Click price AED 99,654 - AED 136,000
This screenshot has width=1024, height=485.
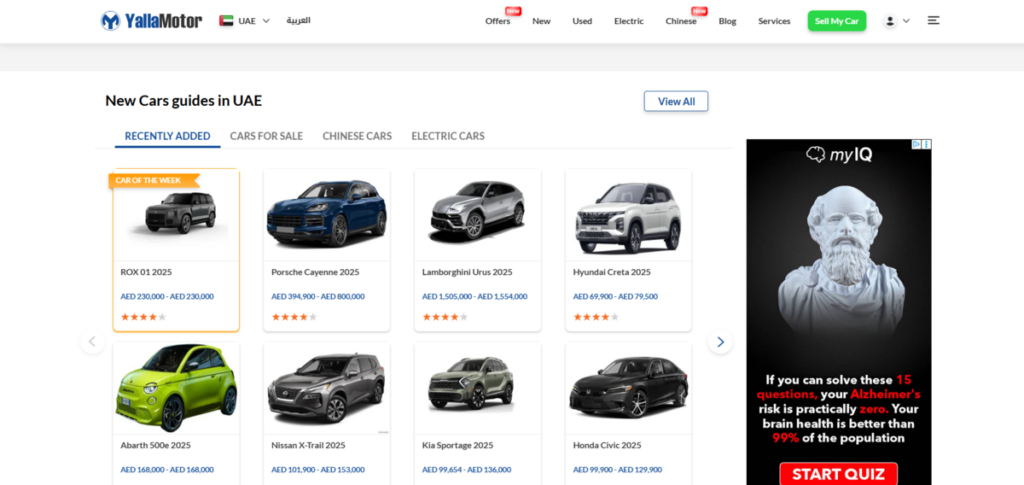[466, 469]
